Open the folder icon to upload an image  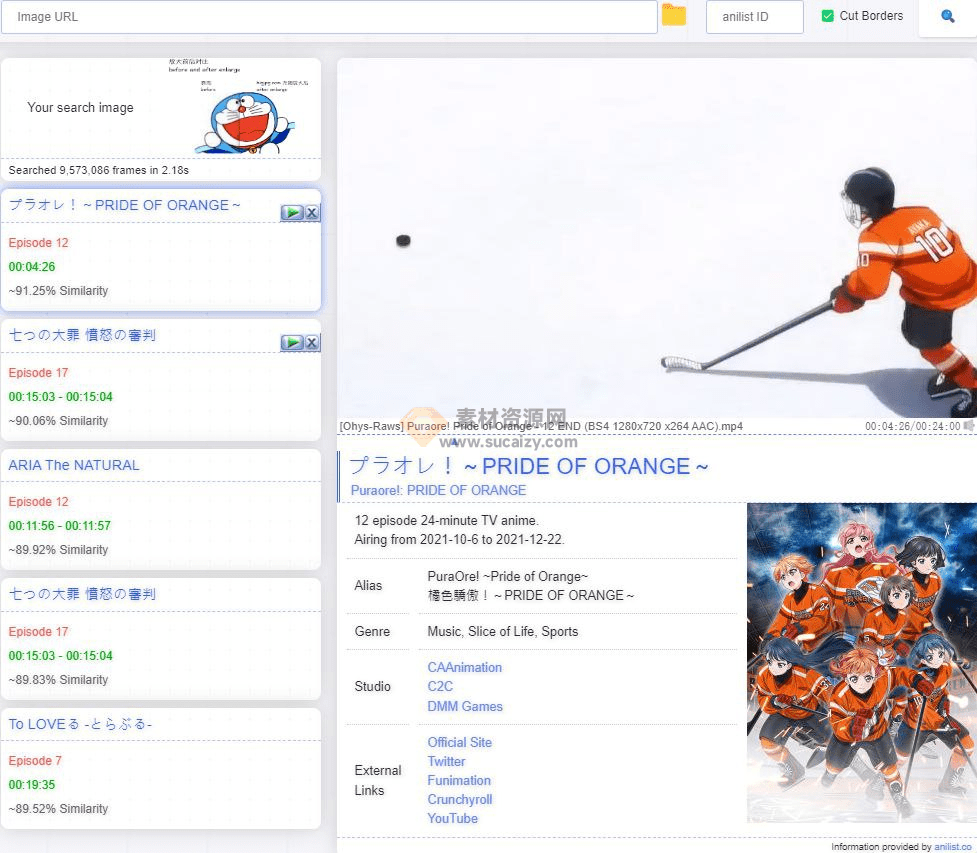pyautogui.click(x=674, y=17)
